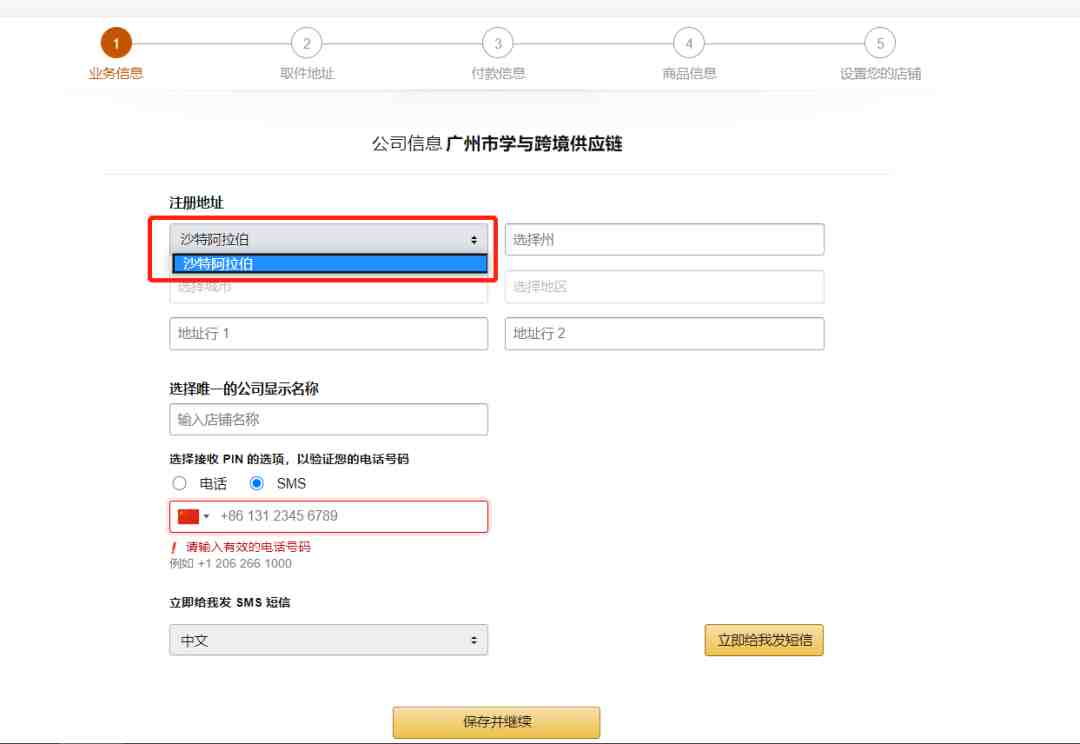Select the 电话 radio button
The width and height of the screenshot is (1080, 744).
pos(179,483)
